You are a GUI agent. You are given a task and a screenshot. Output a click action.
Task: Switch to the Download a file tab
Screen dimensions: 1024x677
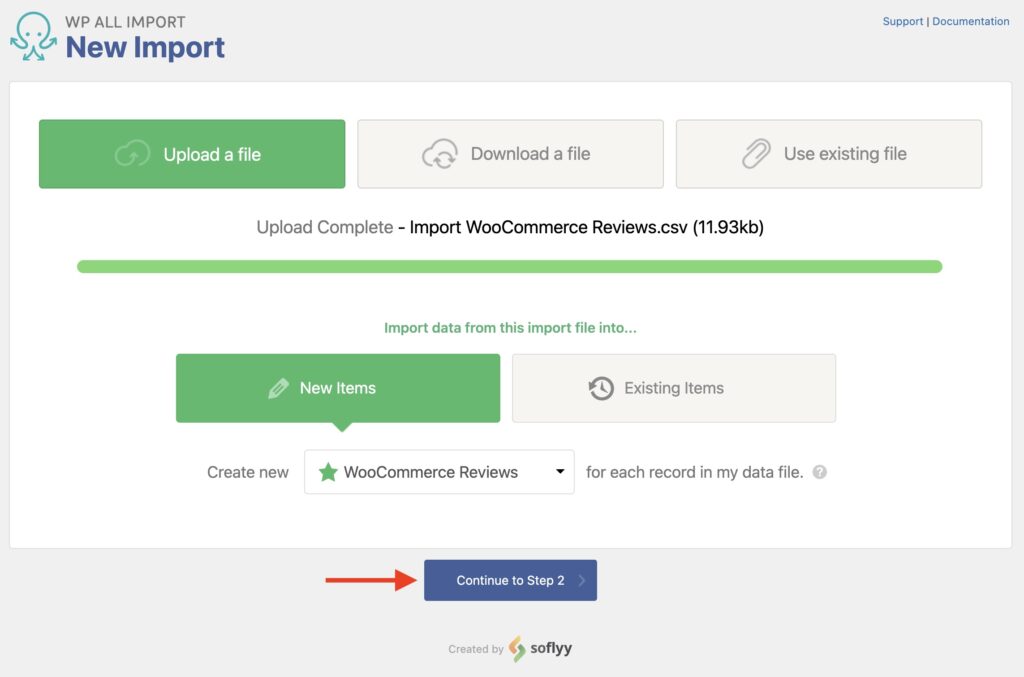(x=510, y=153)
